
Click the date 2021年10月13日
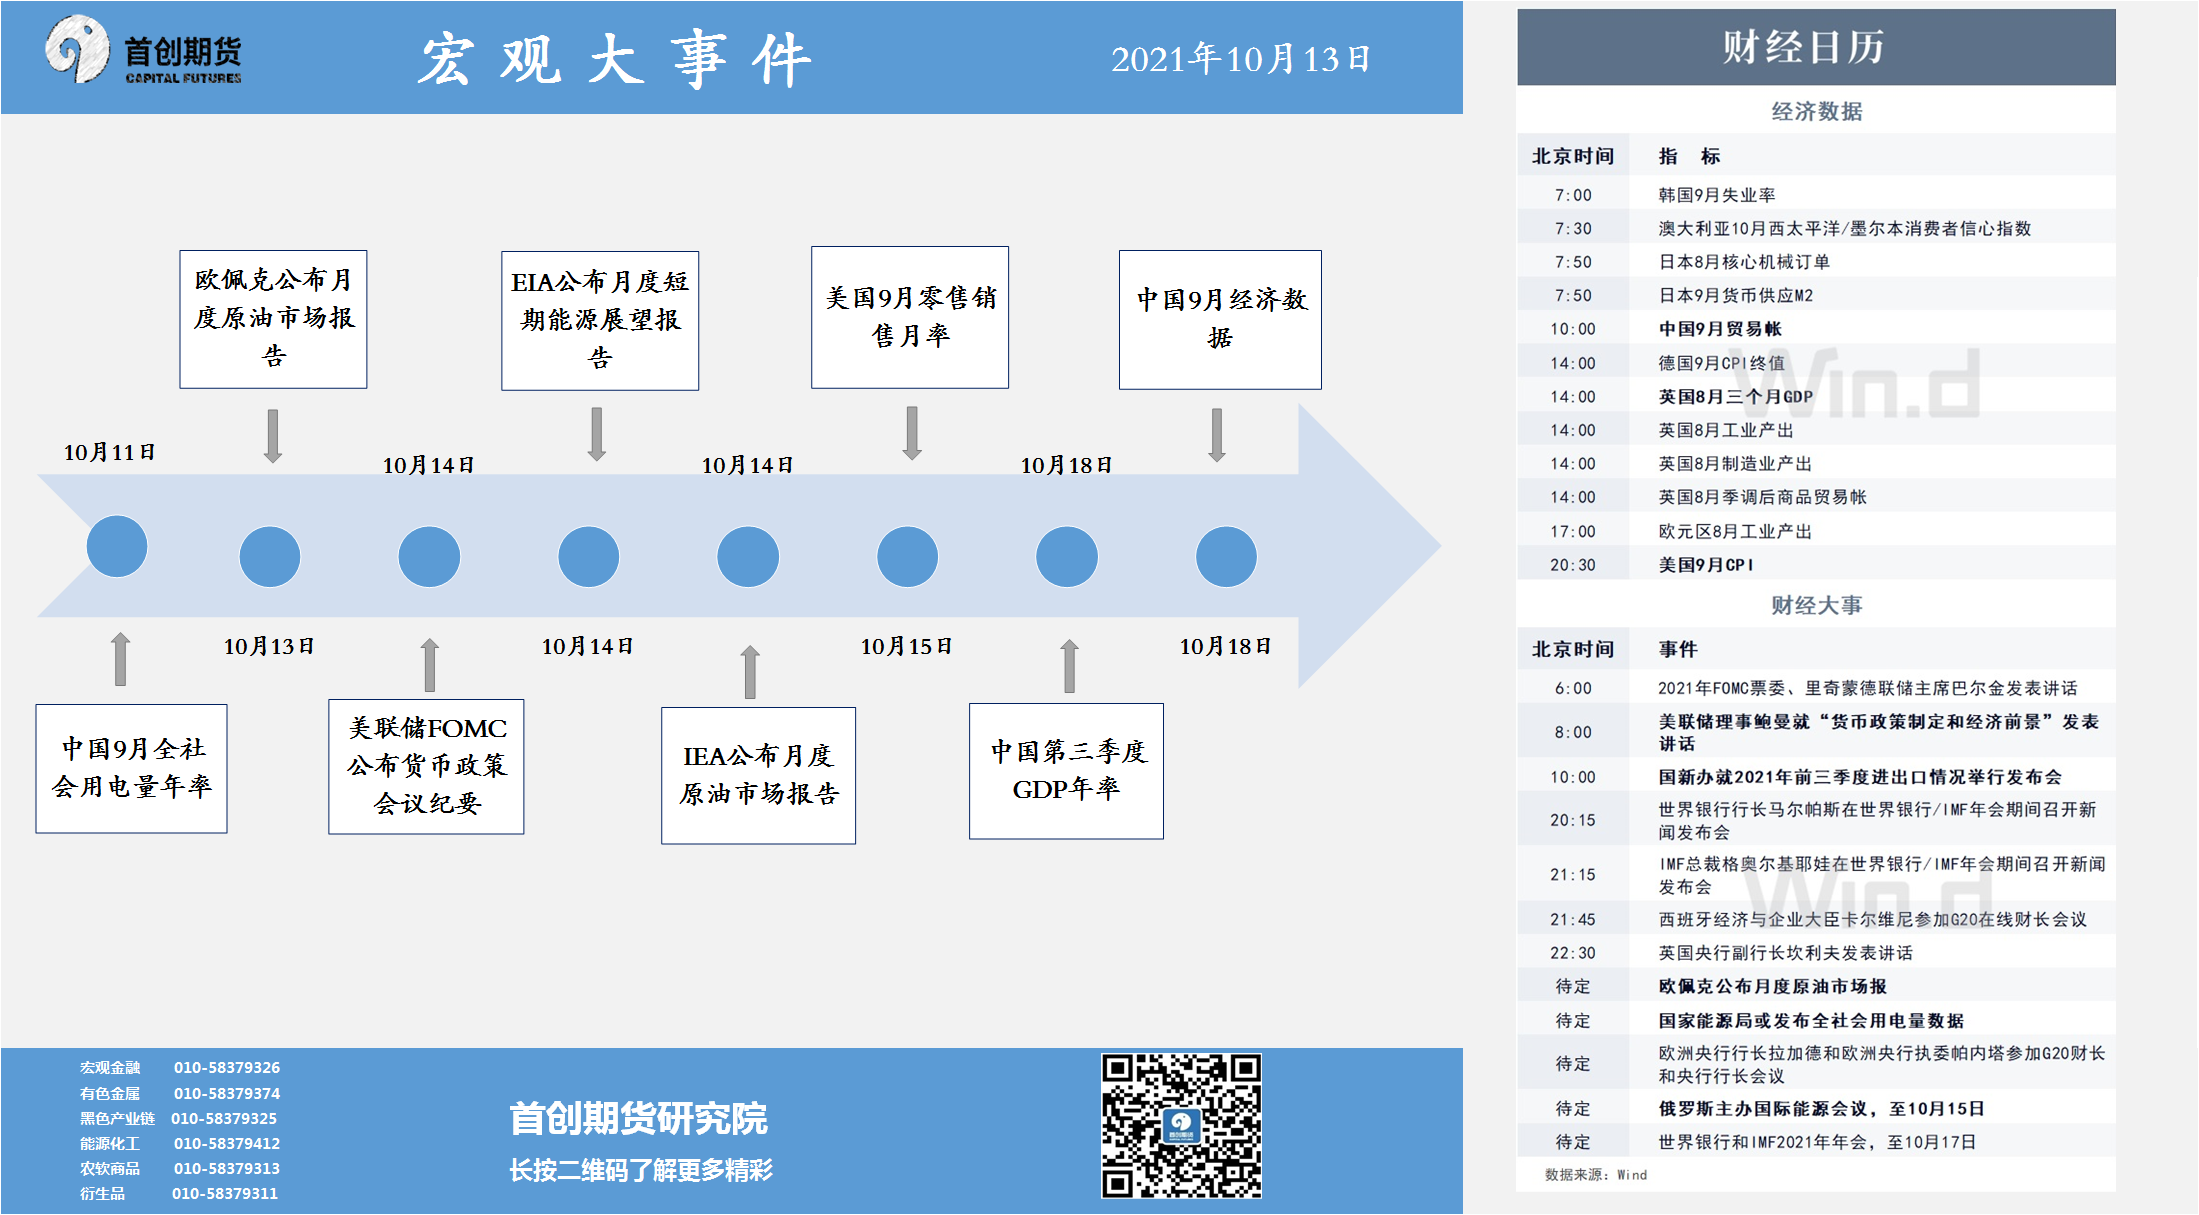tap(1240, 59)
